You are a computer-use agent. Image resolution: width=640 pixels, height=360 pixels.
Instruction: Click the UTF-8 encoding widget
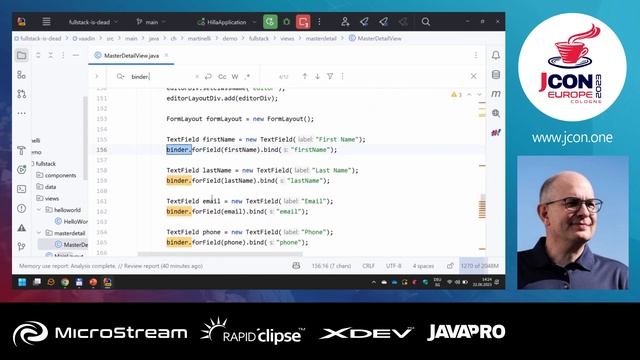click(x=393, y=266)
